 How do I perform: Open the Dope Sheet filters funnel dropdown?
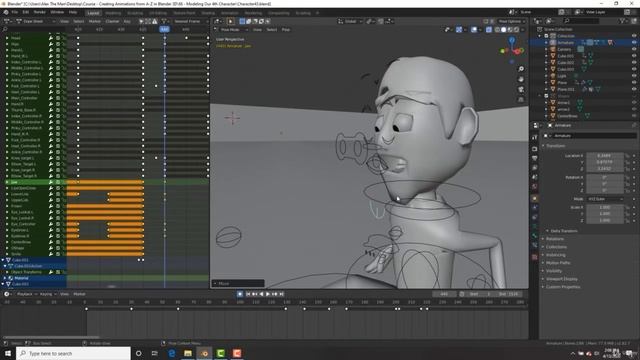(165, 21)
